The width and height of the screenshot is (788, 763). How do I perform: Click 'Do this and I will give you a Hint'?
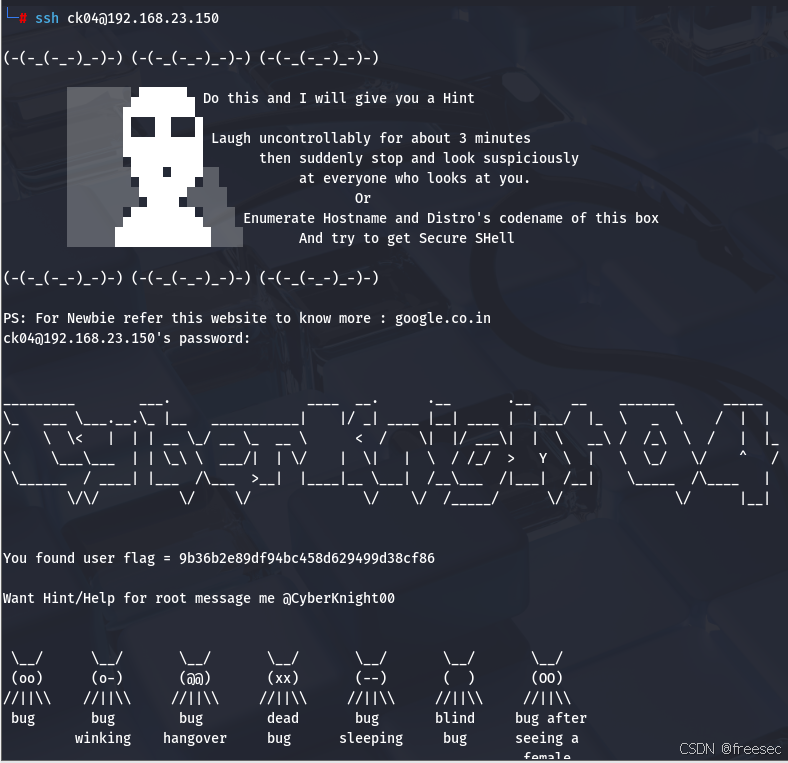click(339, 98)
